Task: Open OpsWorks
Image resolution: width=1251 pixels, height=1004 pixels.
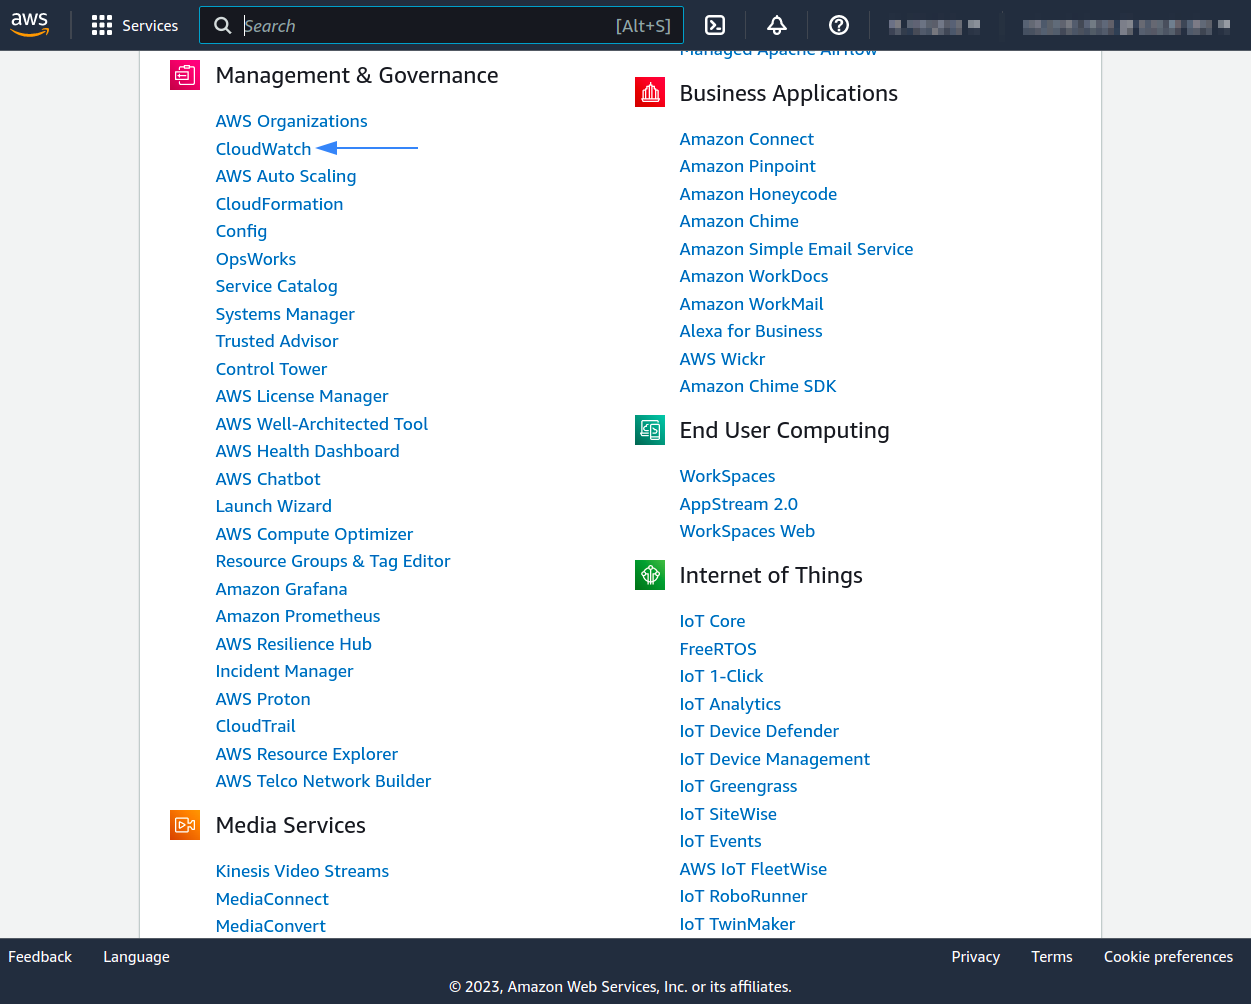Action: pyautogui.click(x=256, y=259)
